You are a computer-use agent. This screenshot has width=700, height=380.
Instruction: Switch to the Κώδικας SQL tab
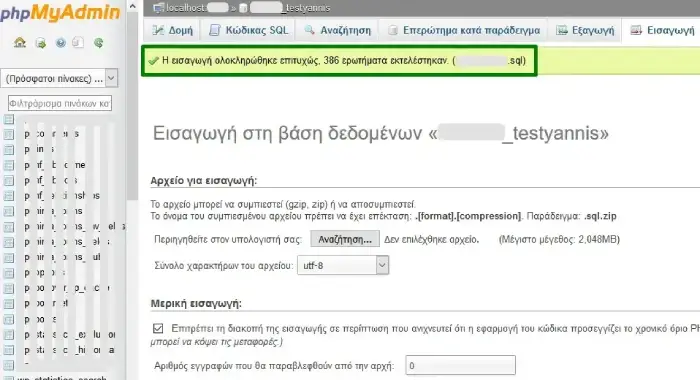pos(249,30)
